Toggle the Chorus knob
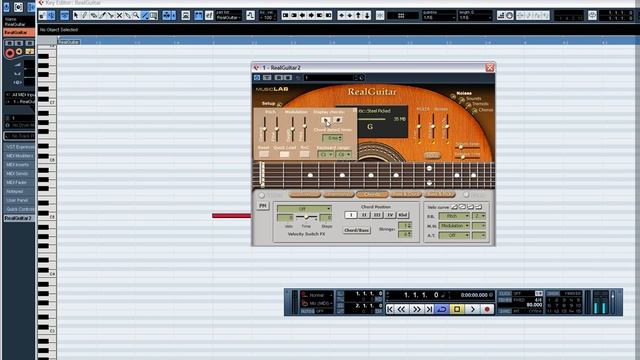Screen dimensions: 640x360 (474, 111)
